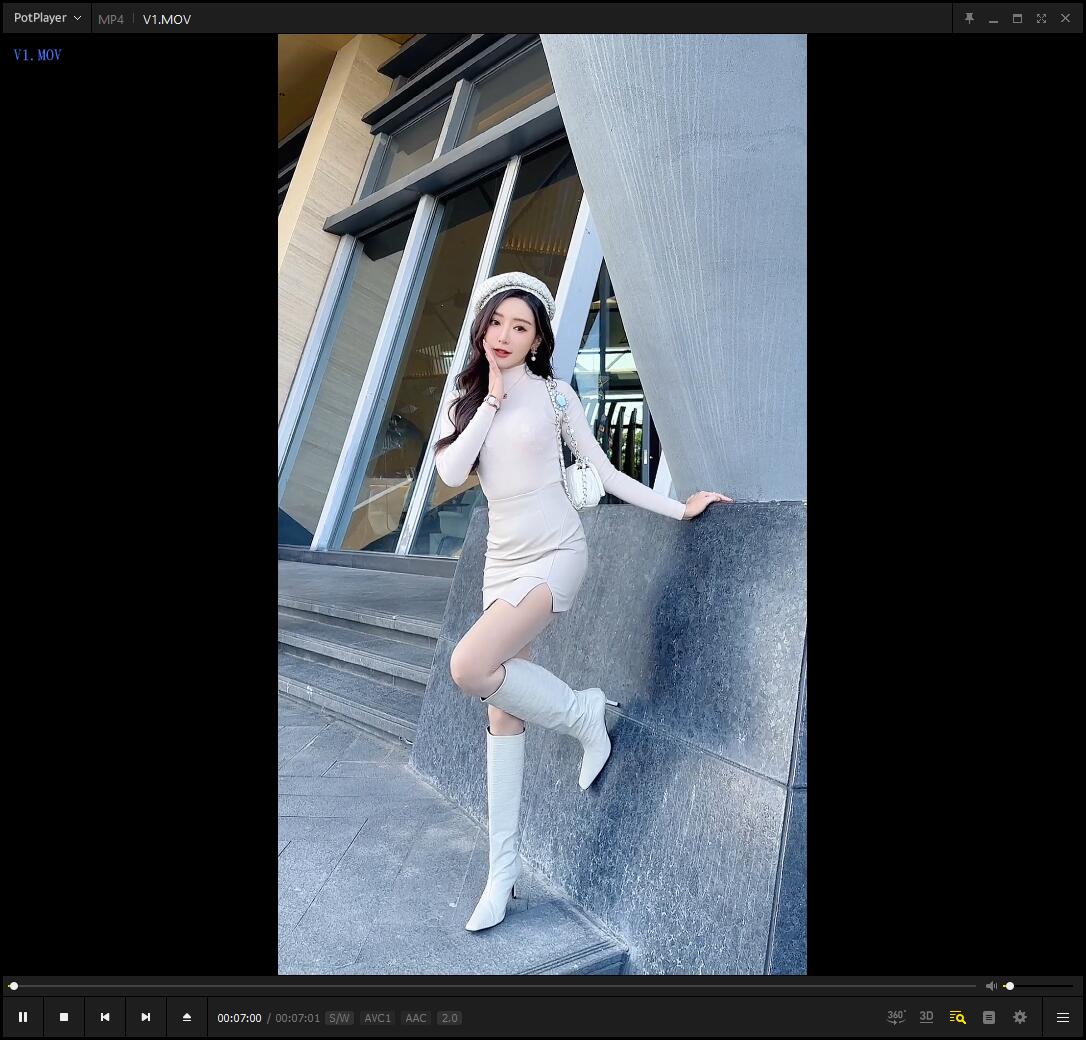Screen dimensions: 1086x1040
Task: Select the MP4 tab label in title bar
Action: [111, 19]
